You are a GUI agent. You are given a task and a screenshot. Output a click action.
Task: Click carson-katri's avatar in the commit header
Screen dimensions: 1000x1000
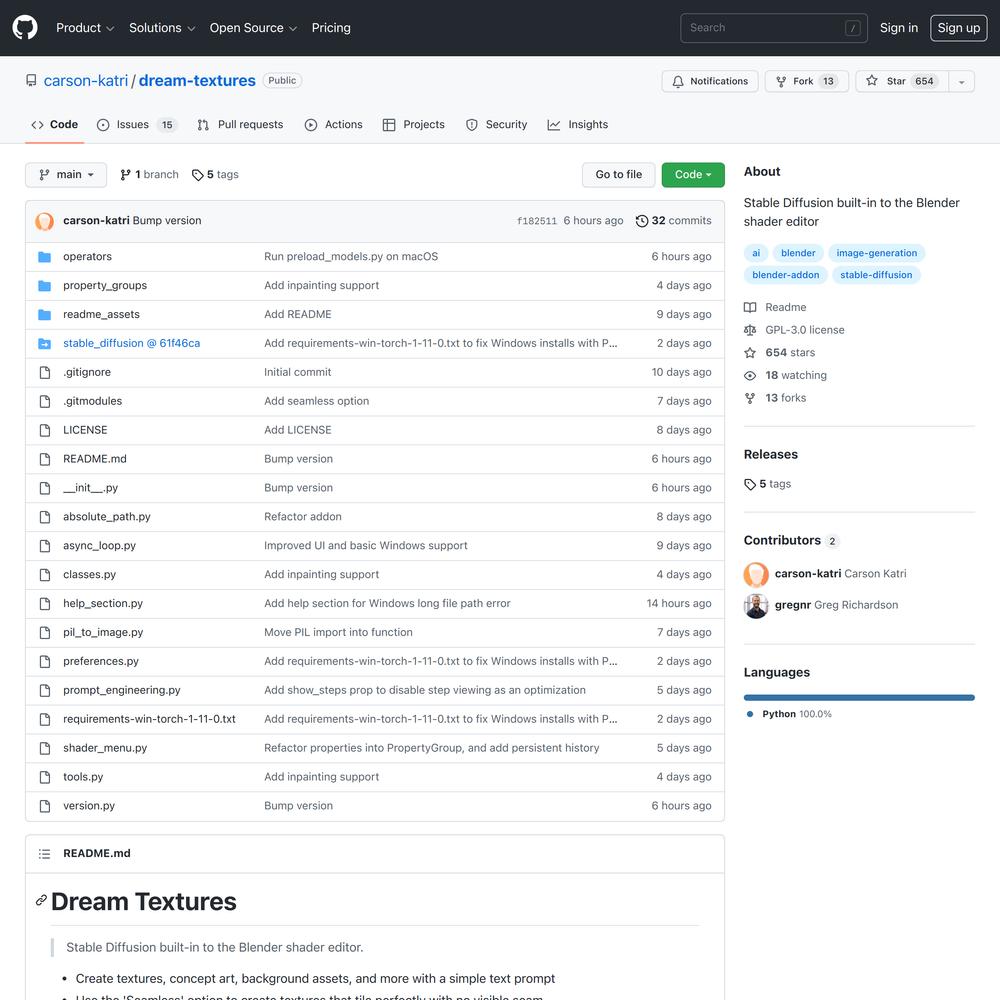45,221
